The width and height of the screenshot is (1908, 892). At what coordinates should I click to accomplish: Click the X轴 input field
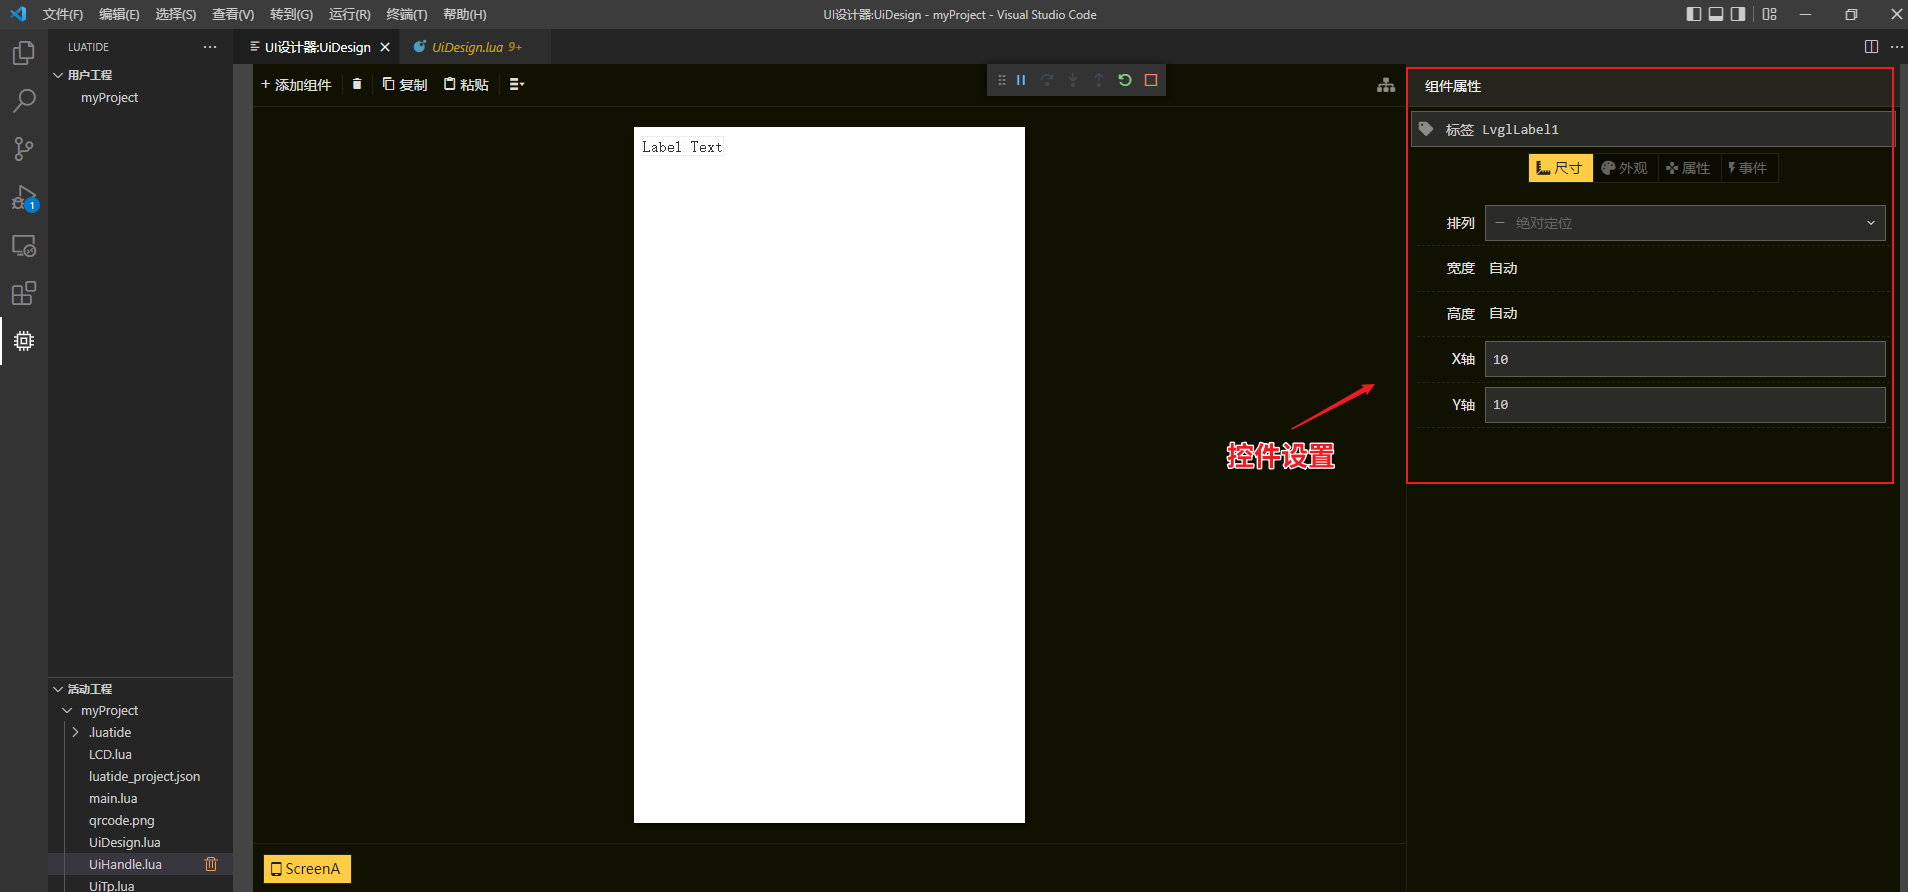(x=1684, y=359)
